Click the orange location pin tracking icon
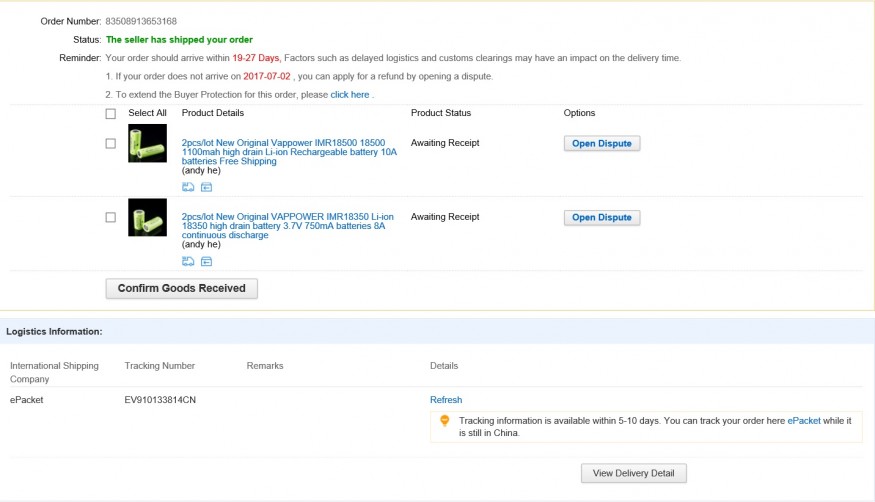875x502 pixels. pos(445,422)
